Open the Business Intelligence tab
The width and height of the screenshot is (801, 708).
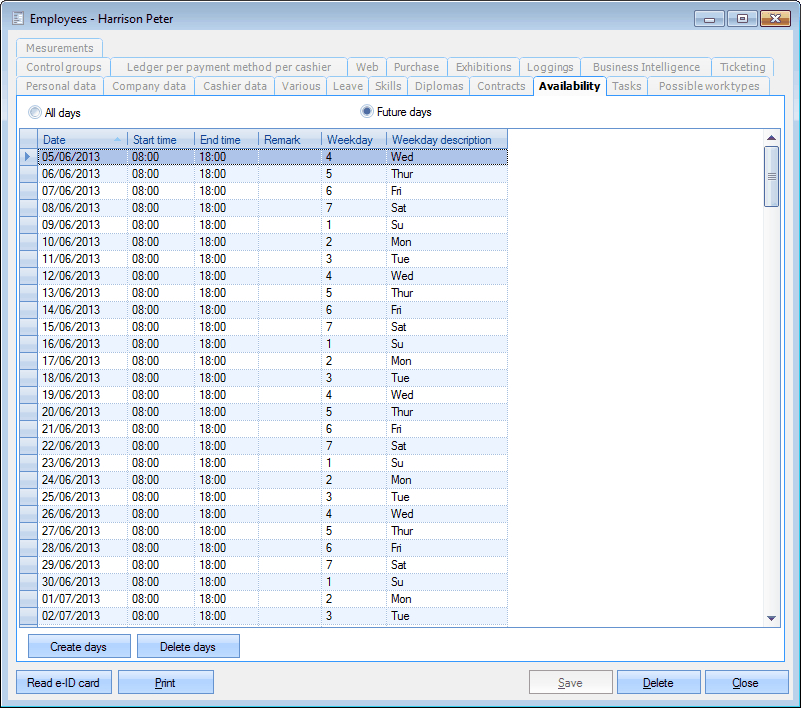pos(646,67)
